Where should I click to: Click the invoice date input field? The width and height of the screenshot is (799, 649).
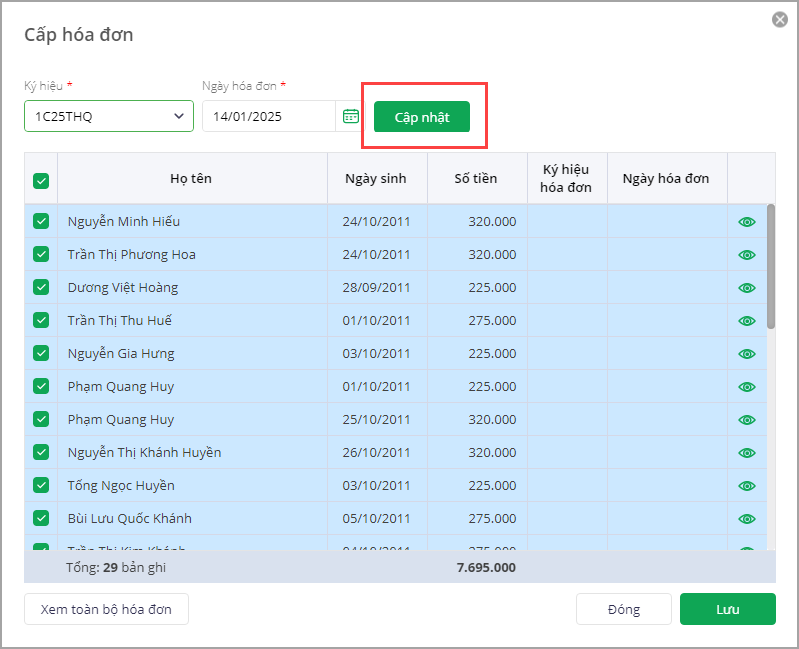click(x=268, y=116)
